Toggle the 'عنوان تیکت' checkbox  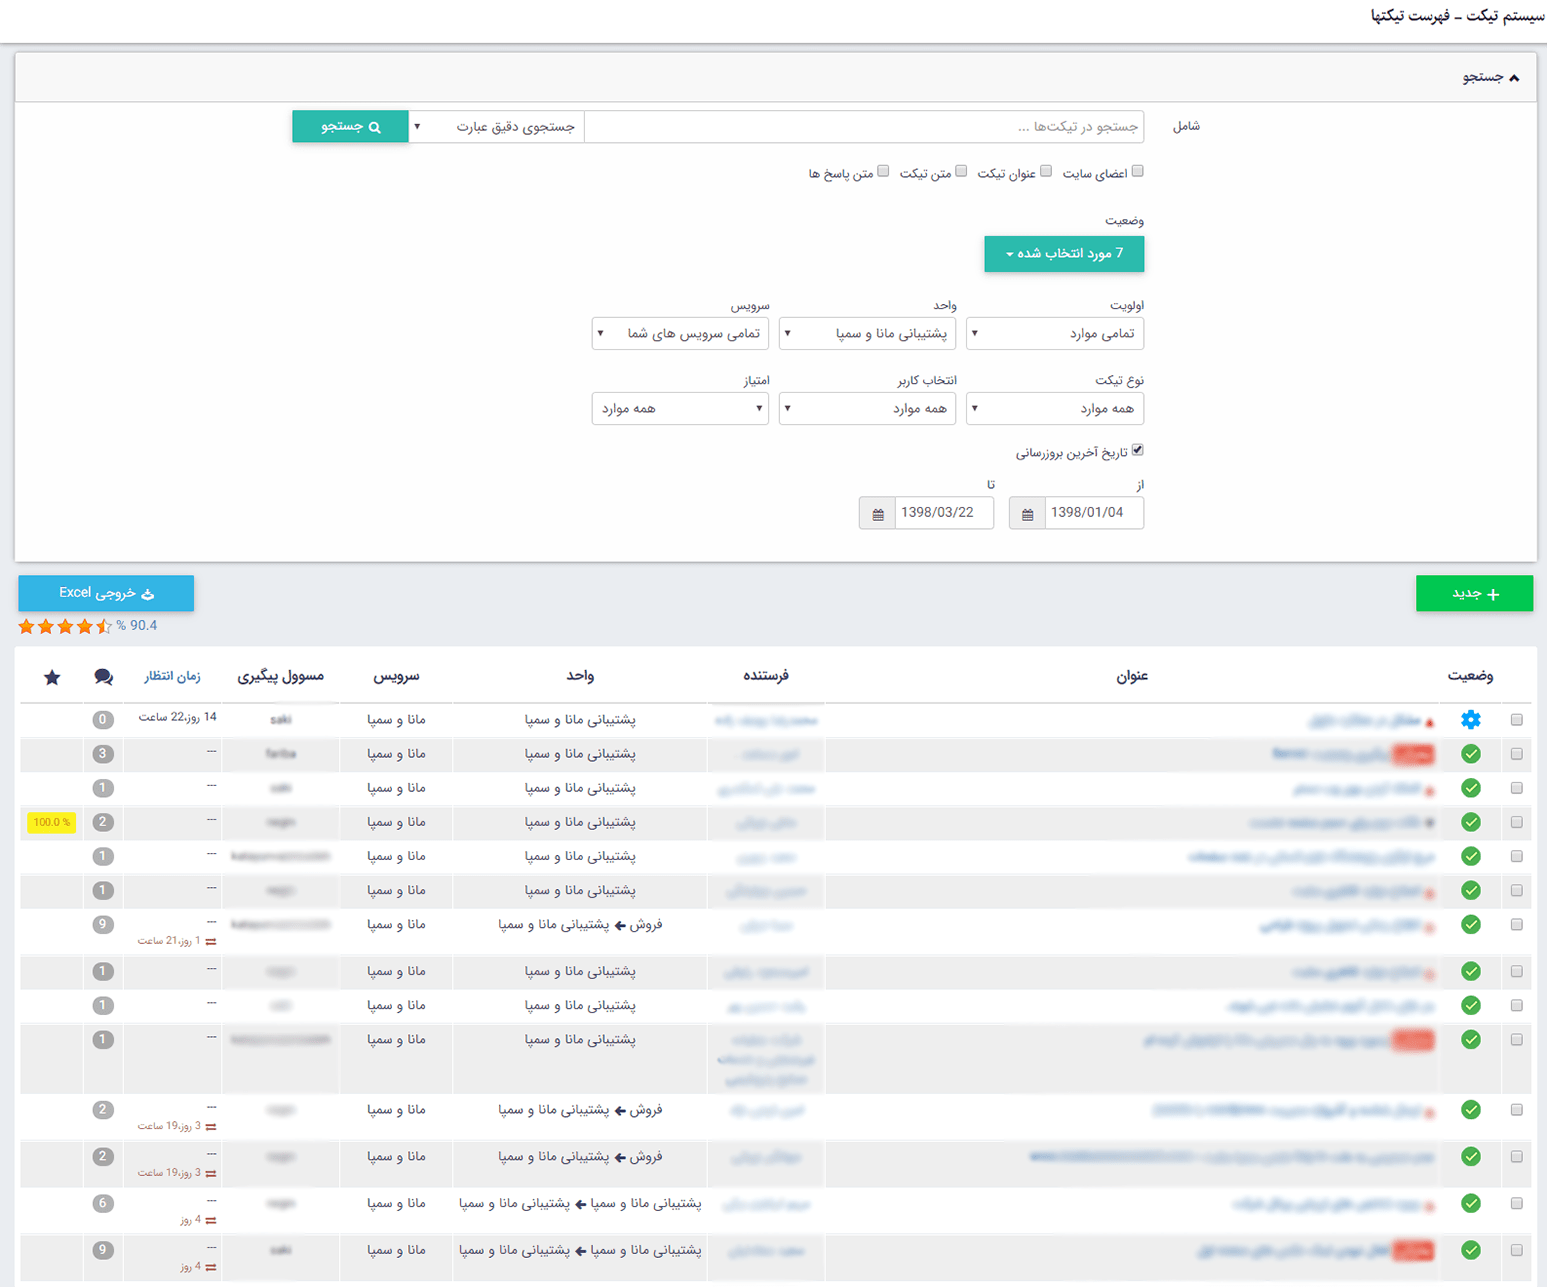[x=1046, y=172]
